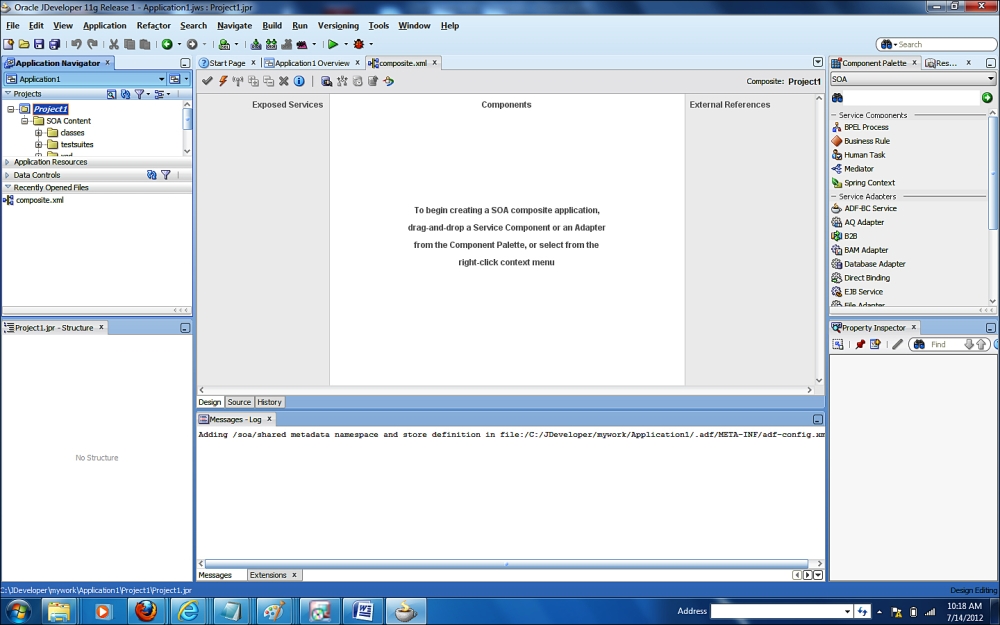
Task: Open Firefox from the taskbar
Action: [x=146, y=612]
